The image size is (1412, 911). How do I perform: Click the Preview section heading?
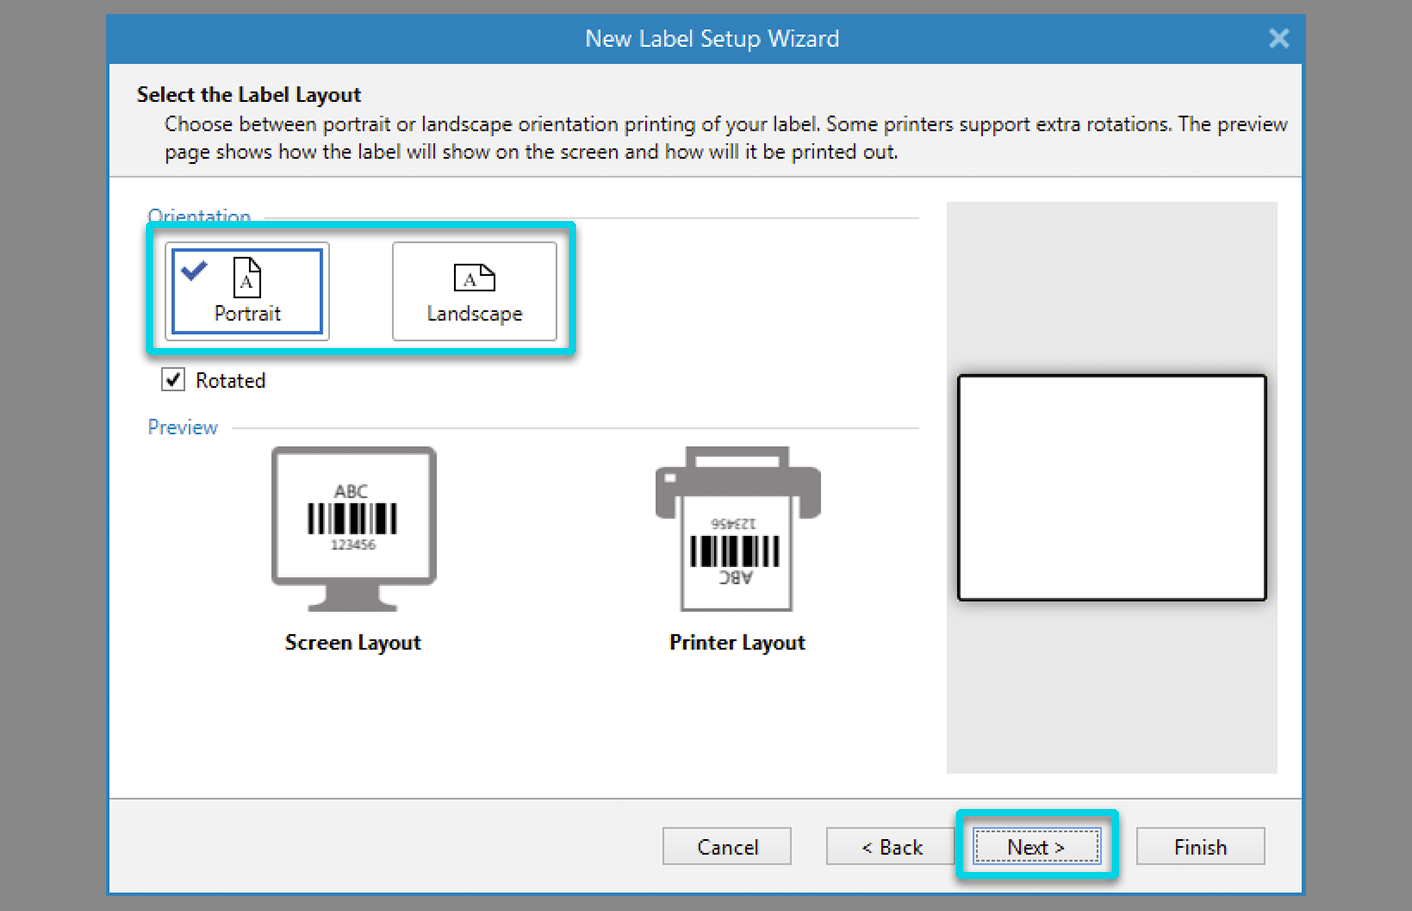(x=183, y=428)
